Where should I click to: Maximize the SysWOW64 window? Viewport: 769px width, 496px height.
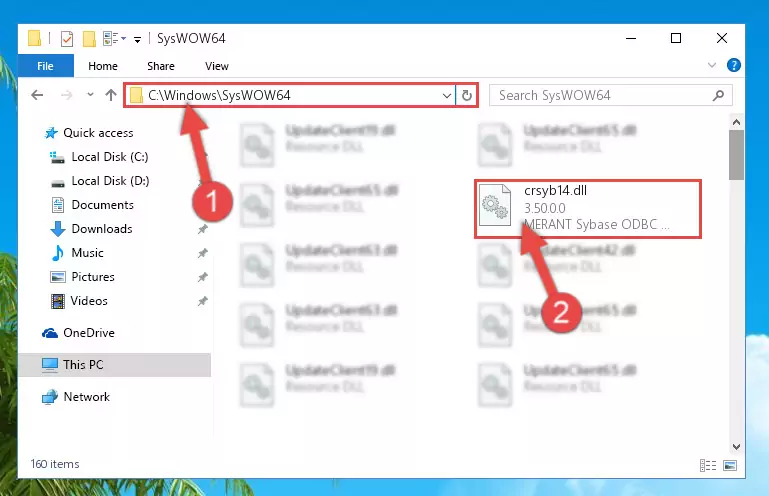pyautogui.click(x=676, y=38)
